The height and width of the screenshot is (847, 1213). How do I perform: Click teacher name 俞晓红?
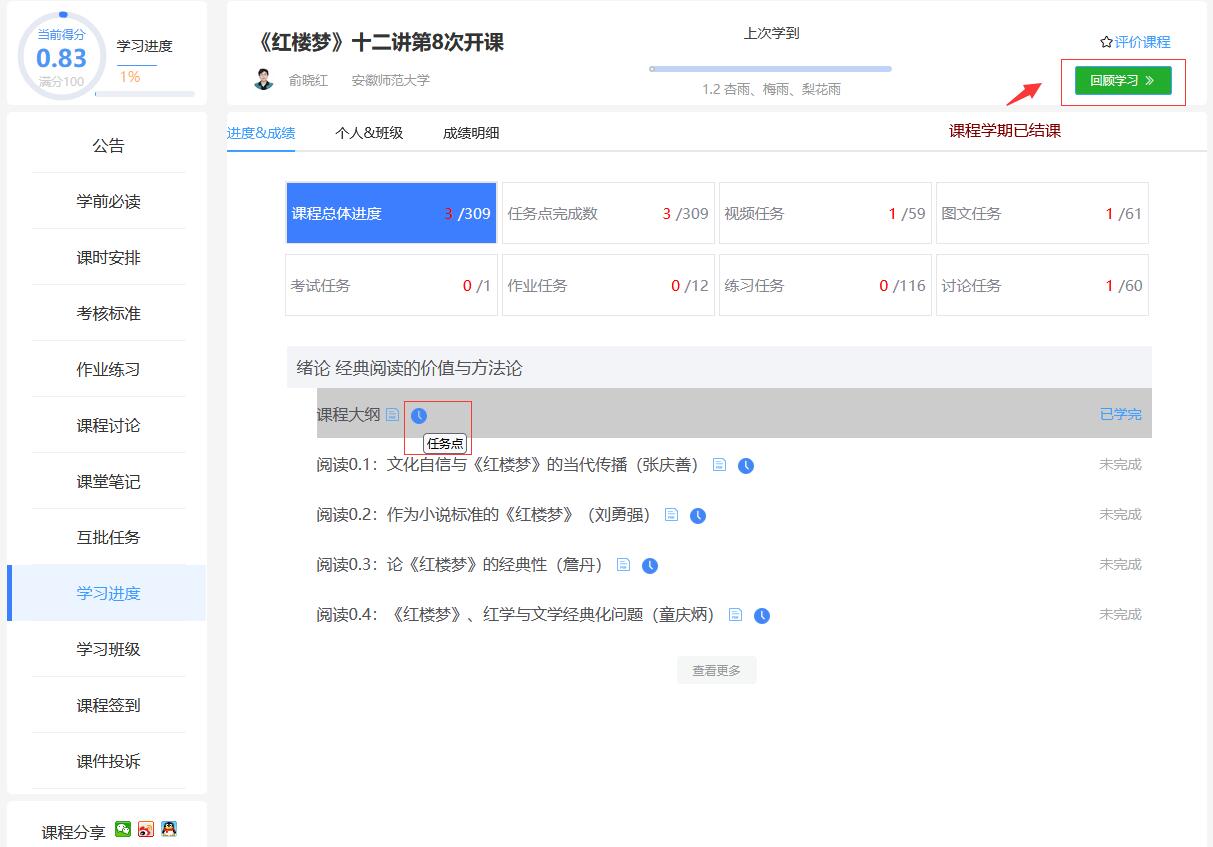308,80
